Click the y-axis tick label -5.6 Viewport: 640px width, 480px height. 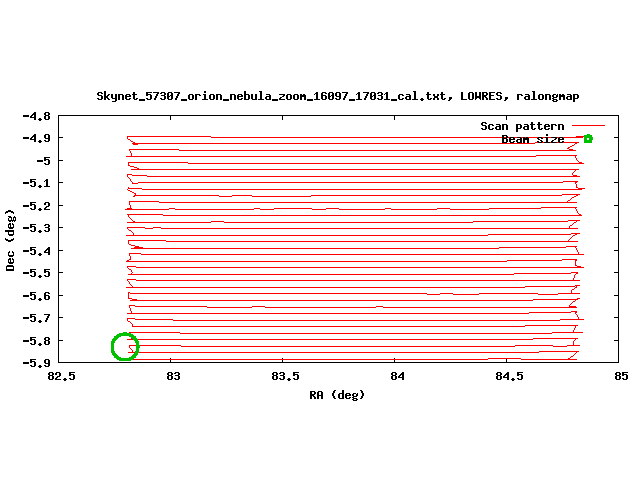pyautogui.click(x=36, y=296)
